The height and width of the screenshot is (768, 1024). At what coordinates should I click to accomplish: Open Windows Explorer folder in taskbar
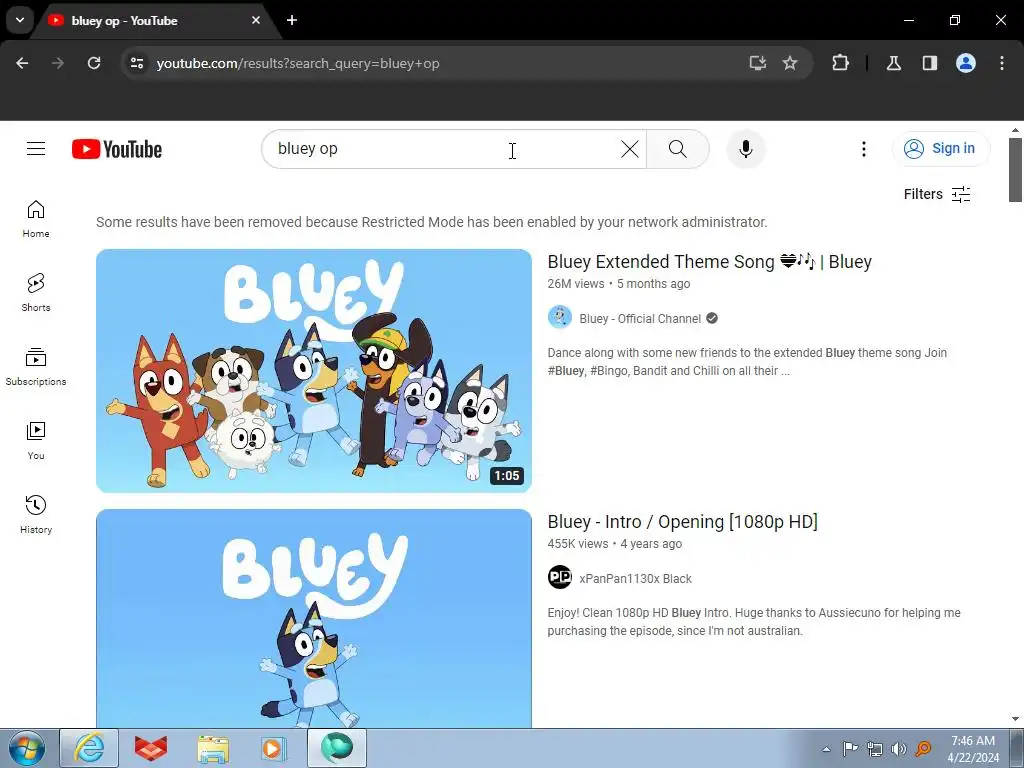tap(213, 748)
